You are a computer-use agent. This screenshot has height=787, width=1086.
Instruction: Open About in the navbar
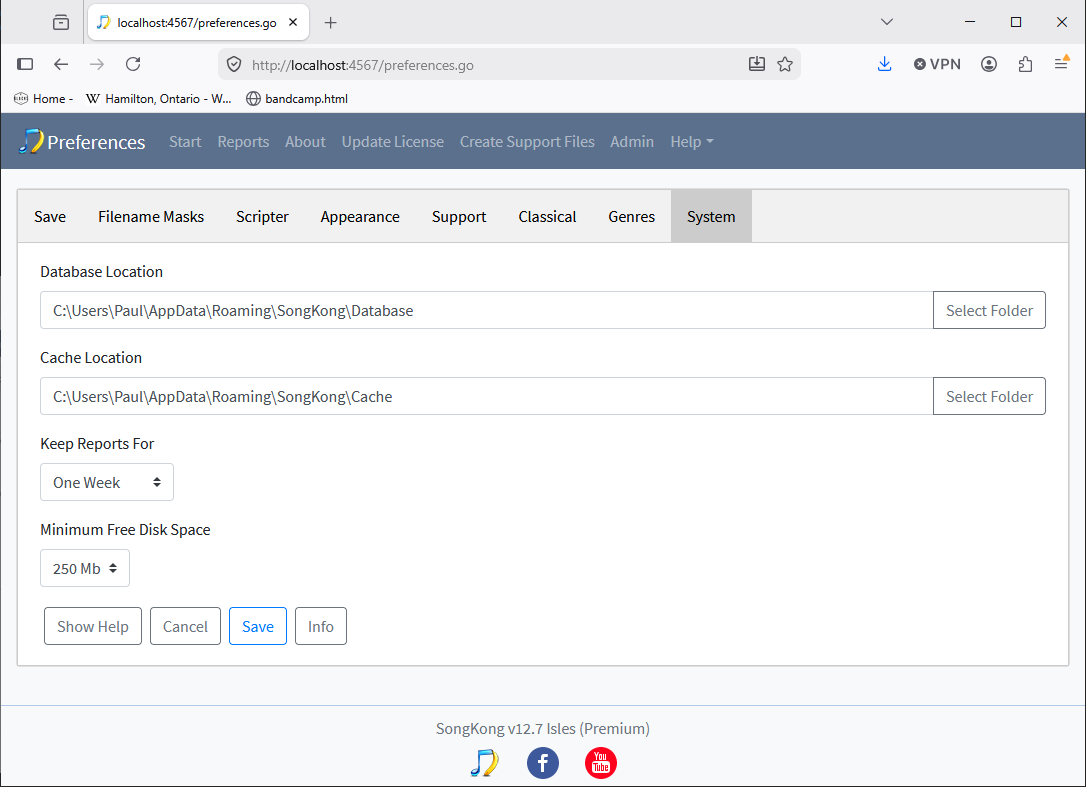(x=305, y=142)
